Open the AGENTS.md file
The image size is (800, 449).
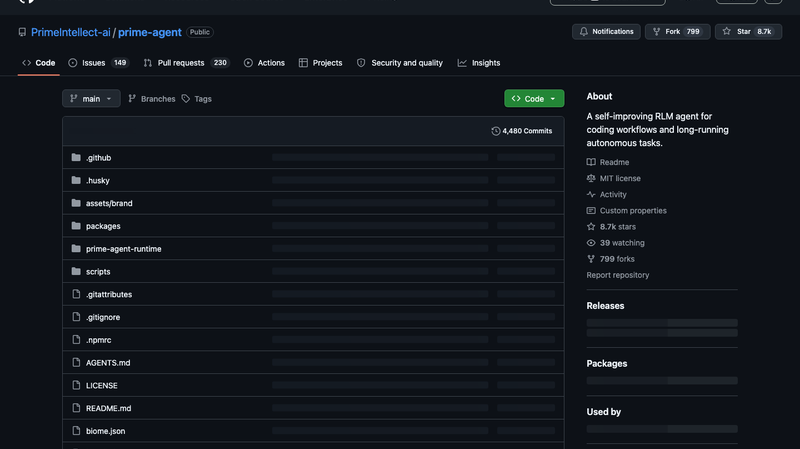tap(108, 363)
